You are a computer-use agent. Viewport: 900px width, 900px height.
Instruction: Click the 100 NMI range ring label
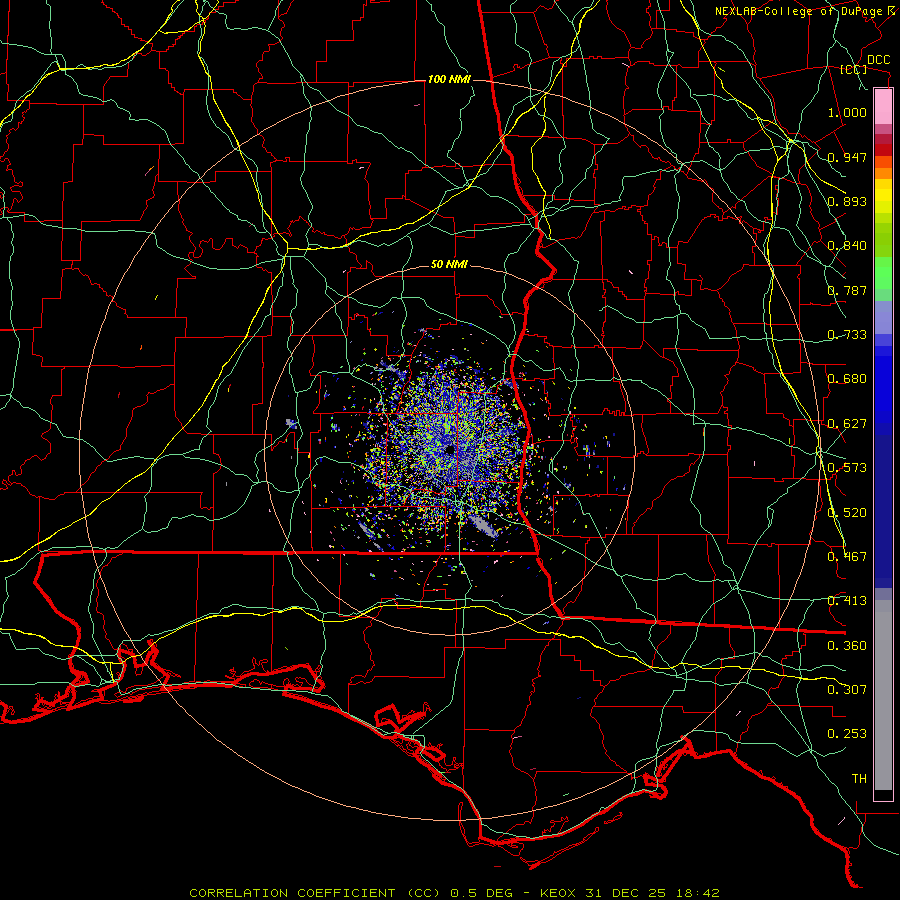(x=449, y=79)
